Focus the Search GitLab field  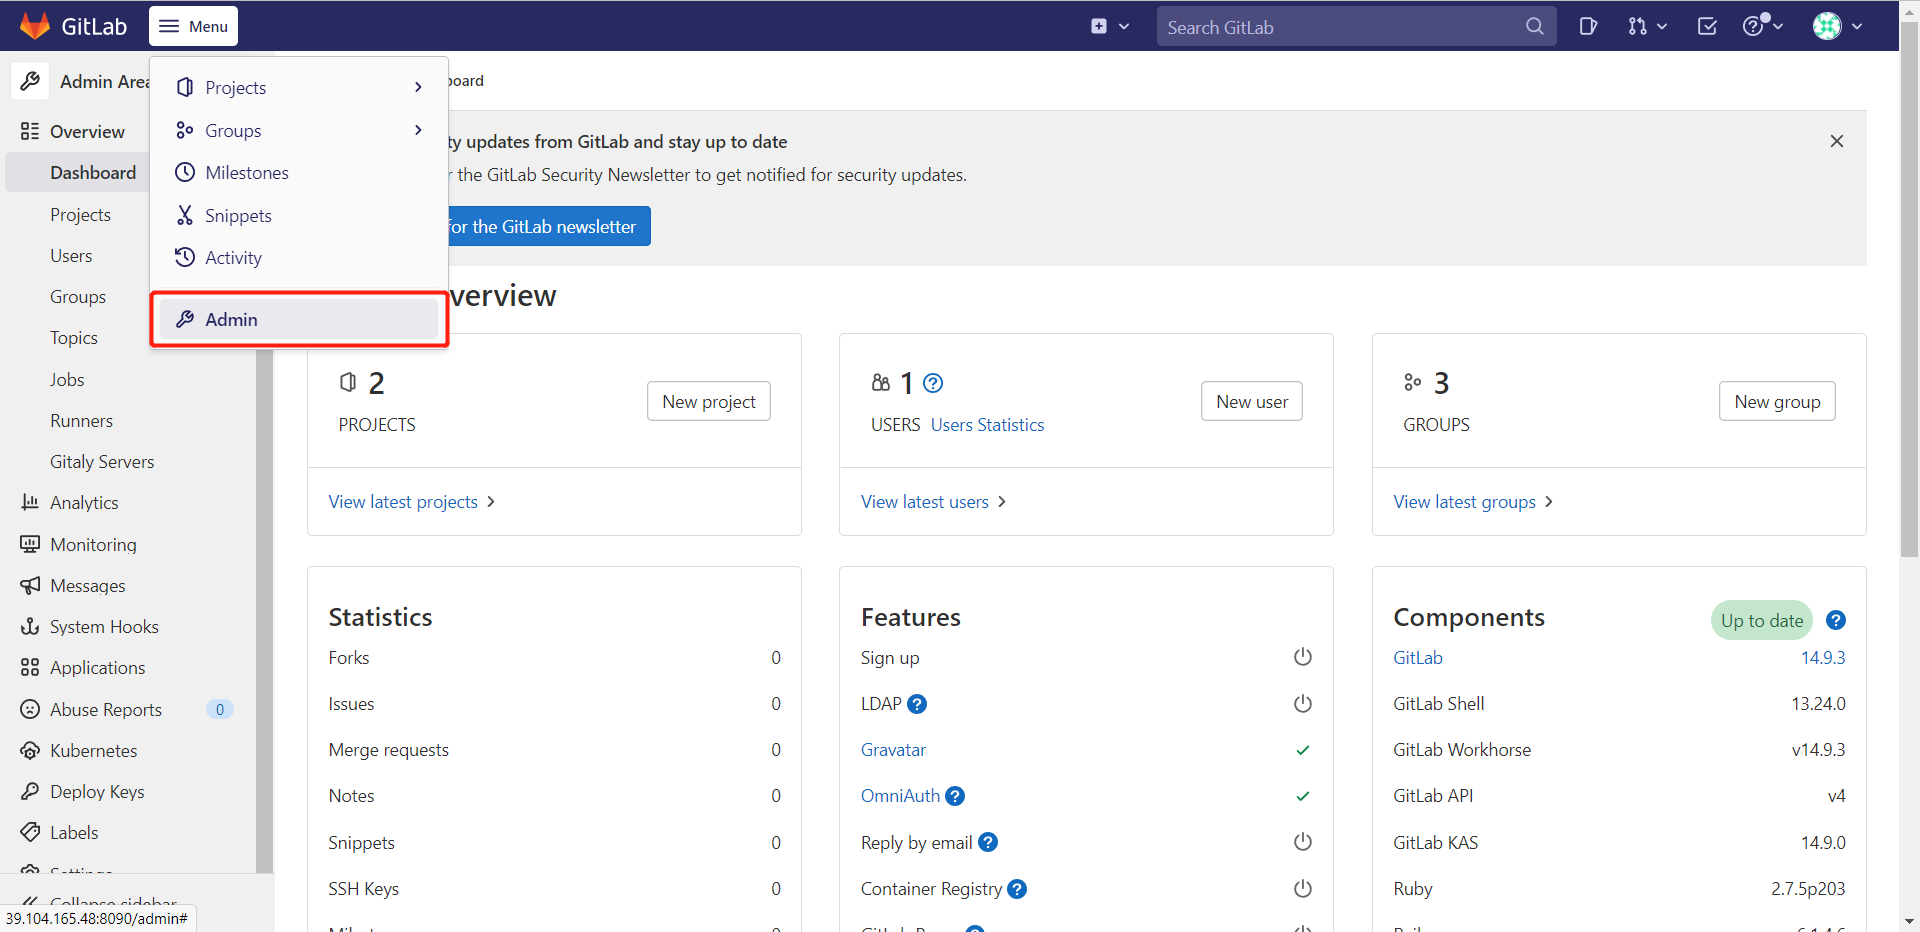coord(1356,27)
